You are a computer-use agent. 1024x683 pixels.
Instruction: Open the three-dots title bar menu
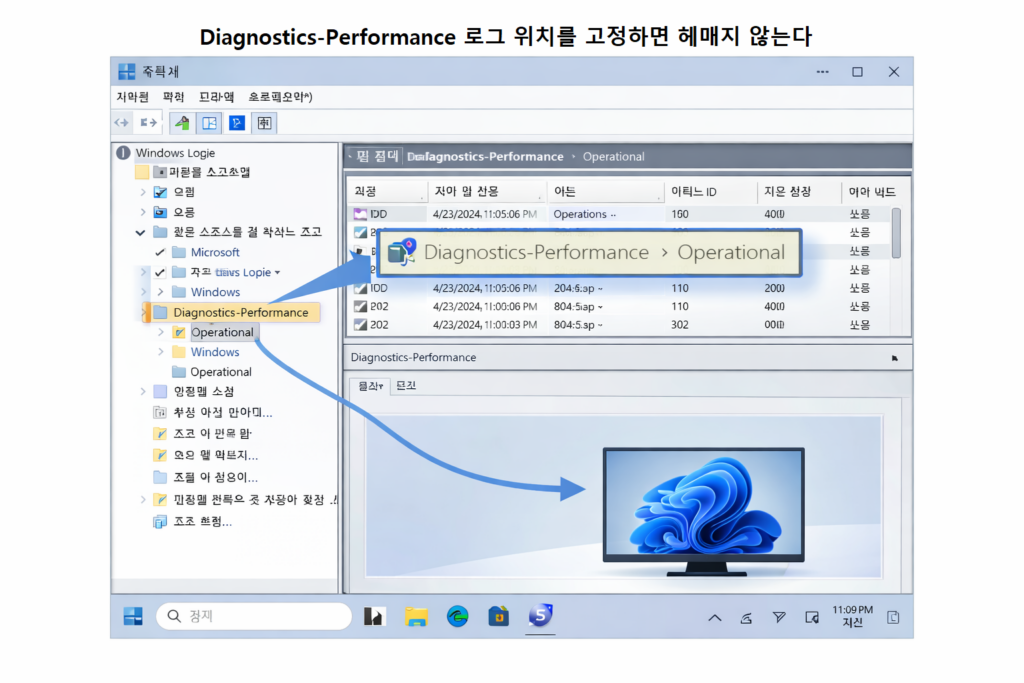pyautogui.click(x=823, y=72)
